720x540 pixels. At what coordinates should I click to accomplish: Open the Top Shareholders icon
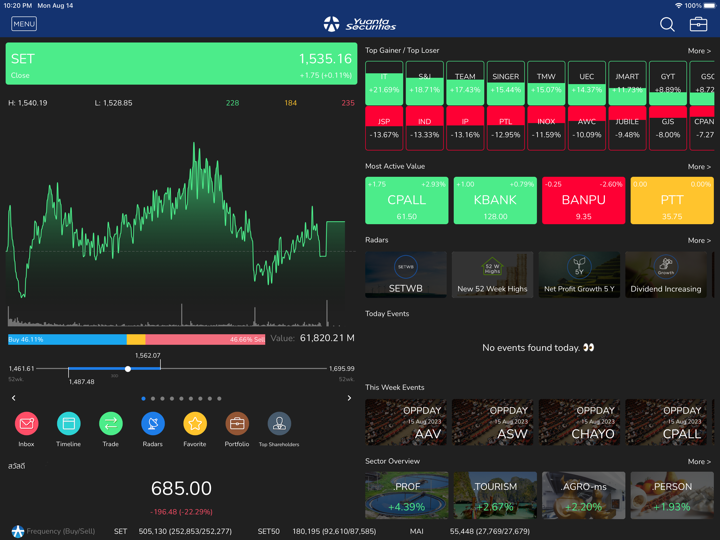(279, 424)
